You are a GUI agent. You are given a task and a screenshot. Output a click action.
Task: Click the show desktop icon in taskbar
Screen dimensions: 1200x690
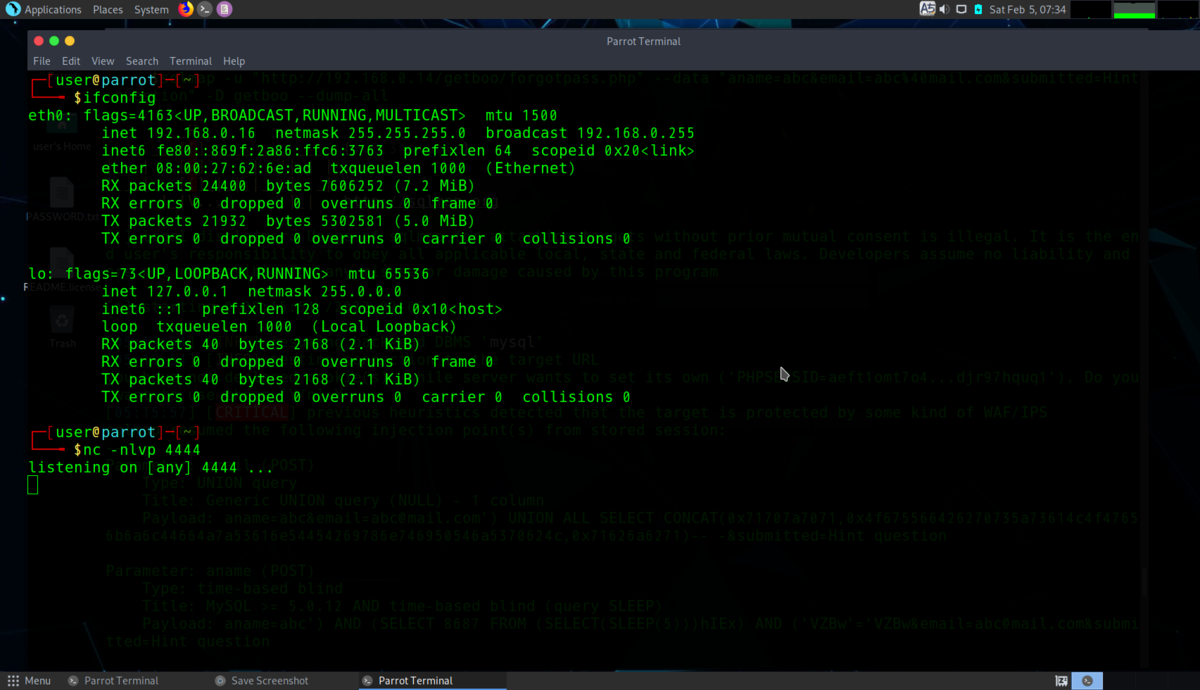1061,680
